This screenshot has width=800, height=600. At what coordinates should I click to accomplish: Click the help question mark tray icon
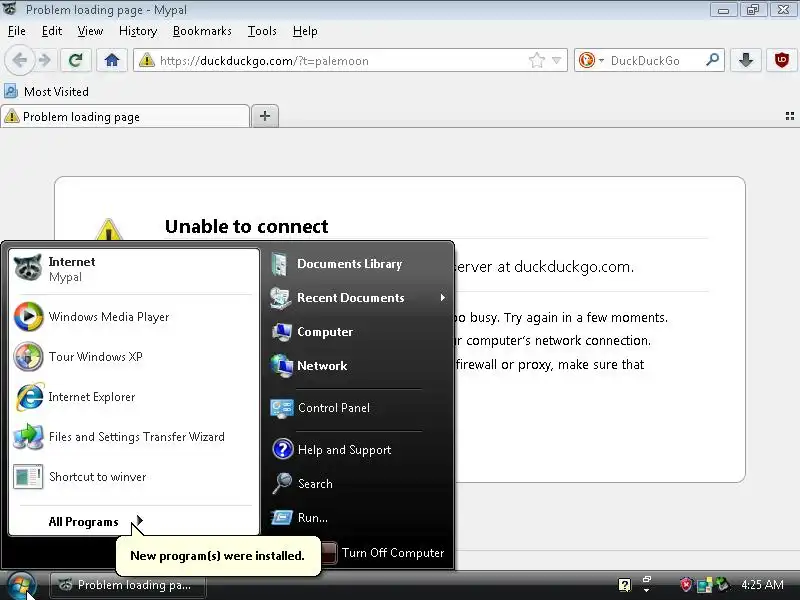coord(624,585)
